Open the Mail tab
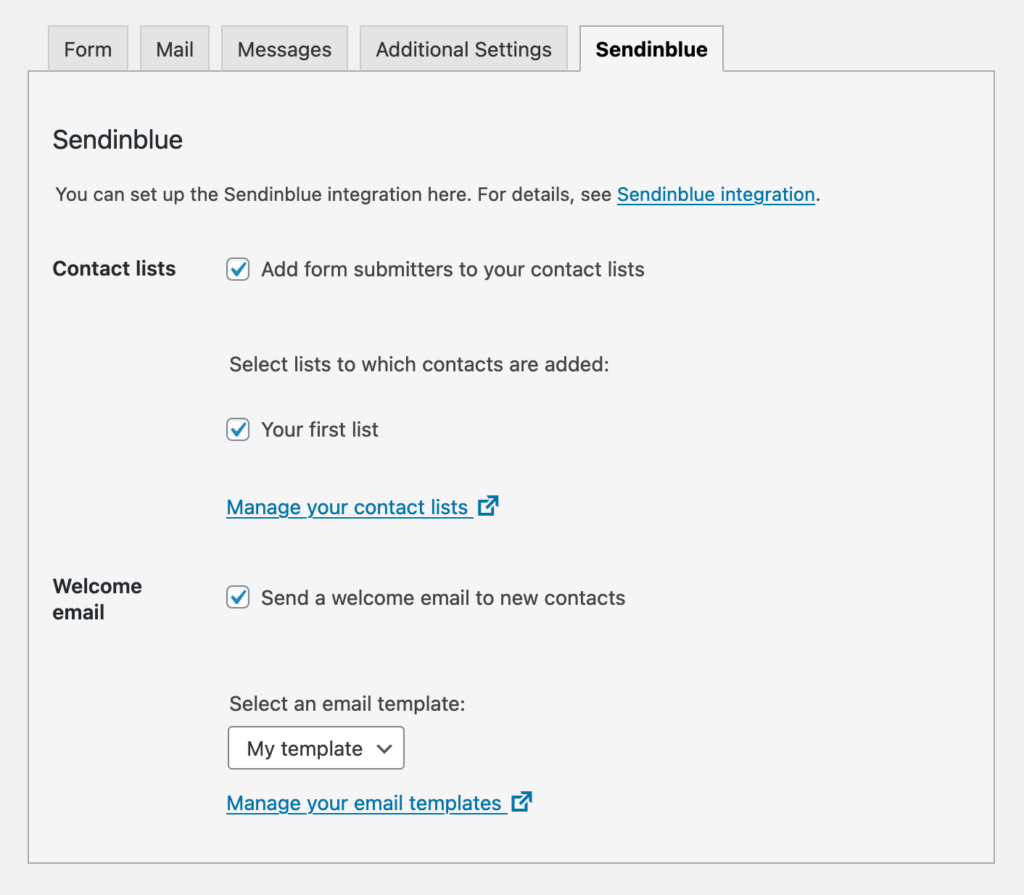Screen dimensions: 1024x895 [174, 49]
